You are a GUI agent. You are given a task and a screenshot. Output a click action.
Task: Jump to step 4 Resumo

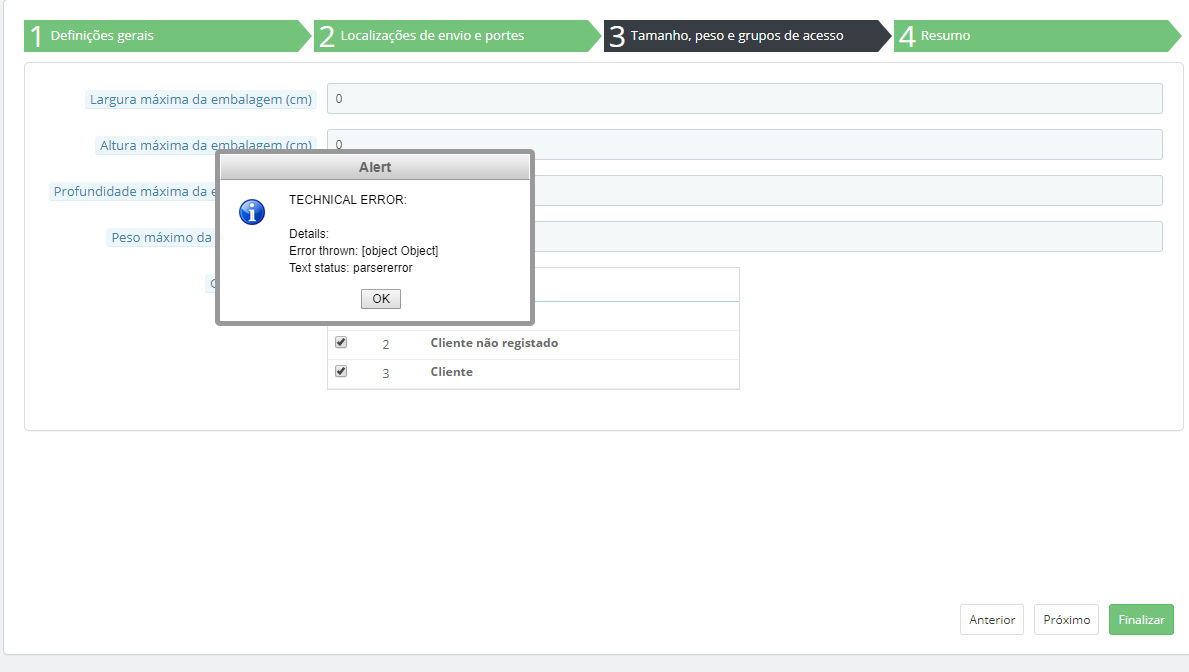pyautogui.click(x=1037, y=36)
